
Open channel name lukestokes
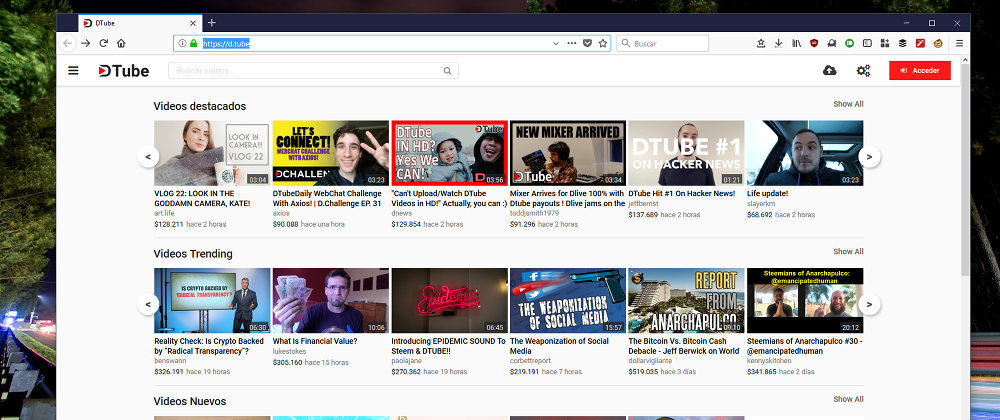[290, 351]
